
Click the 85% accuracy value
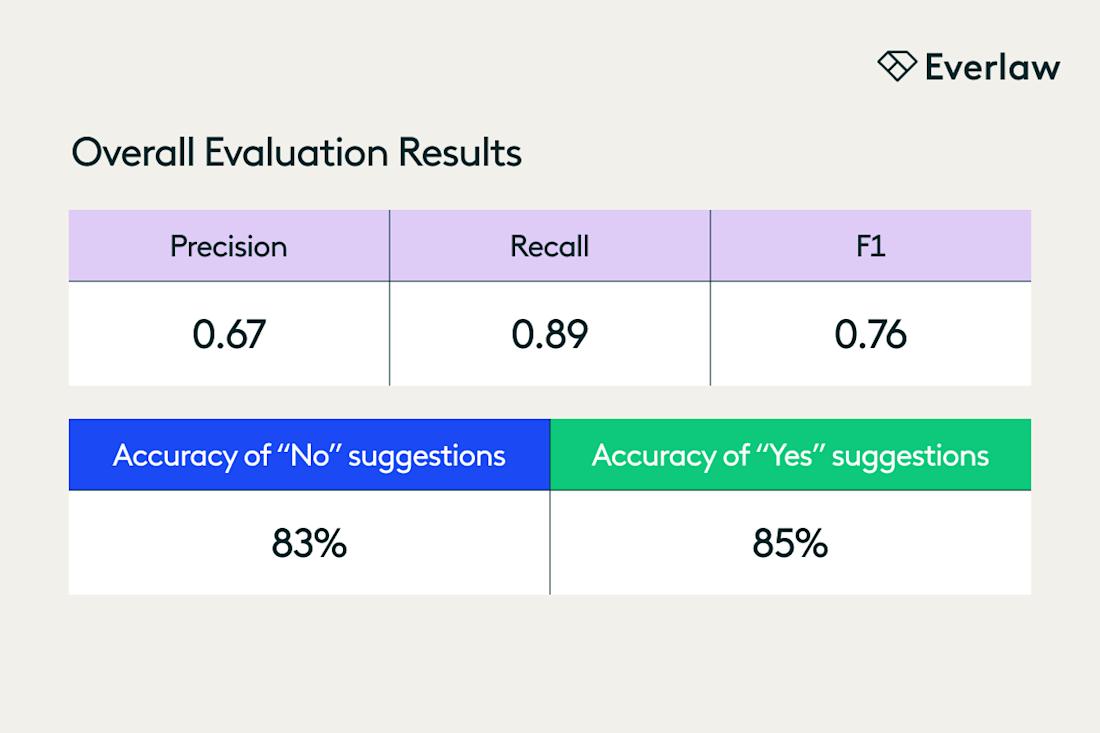(x=790, y=543)
